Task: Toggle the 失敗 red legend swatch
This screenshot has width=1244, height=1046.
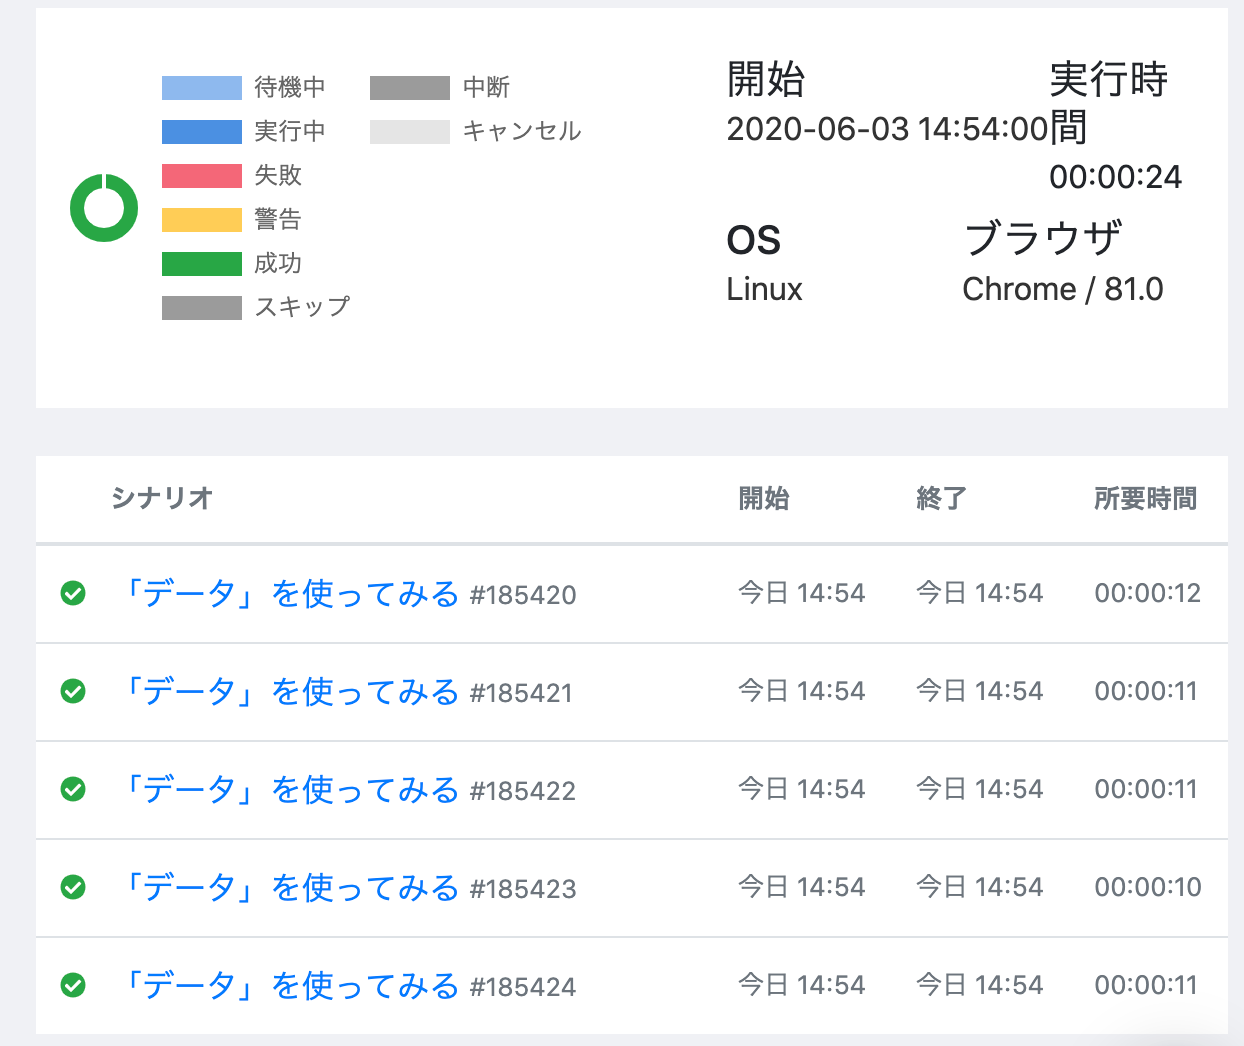Action: pyautogui.click(x=202, y=176)
